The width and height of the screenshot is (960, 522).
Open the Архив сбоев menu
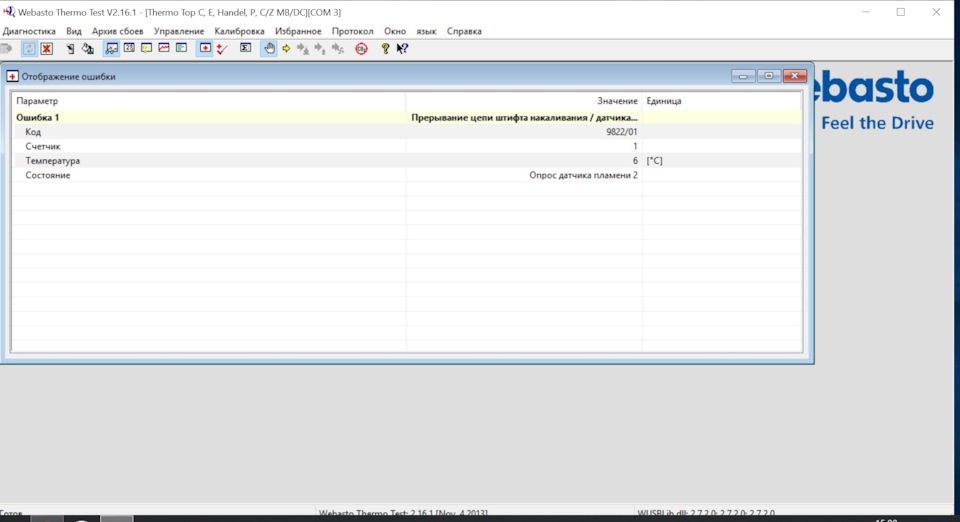[118, 31]
